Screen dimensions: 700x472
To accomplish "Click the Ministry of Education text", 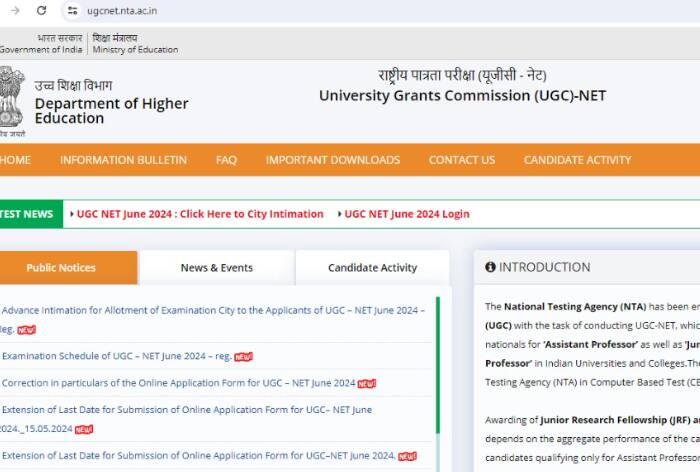I will coord(135,50).
